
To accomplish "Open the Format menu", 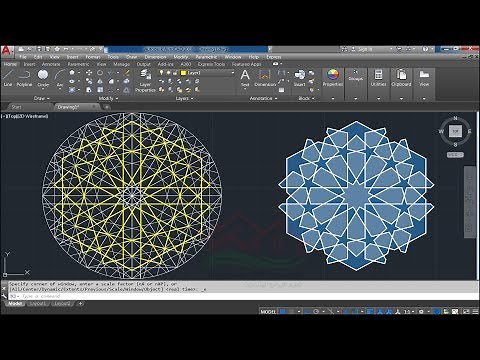I will point(93,57).
